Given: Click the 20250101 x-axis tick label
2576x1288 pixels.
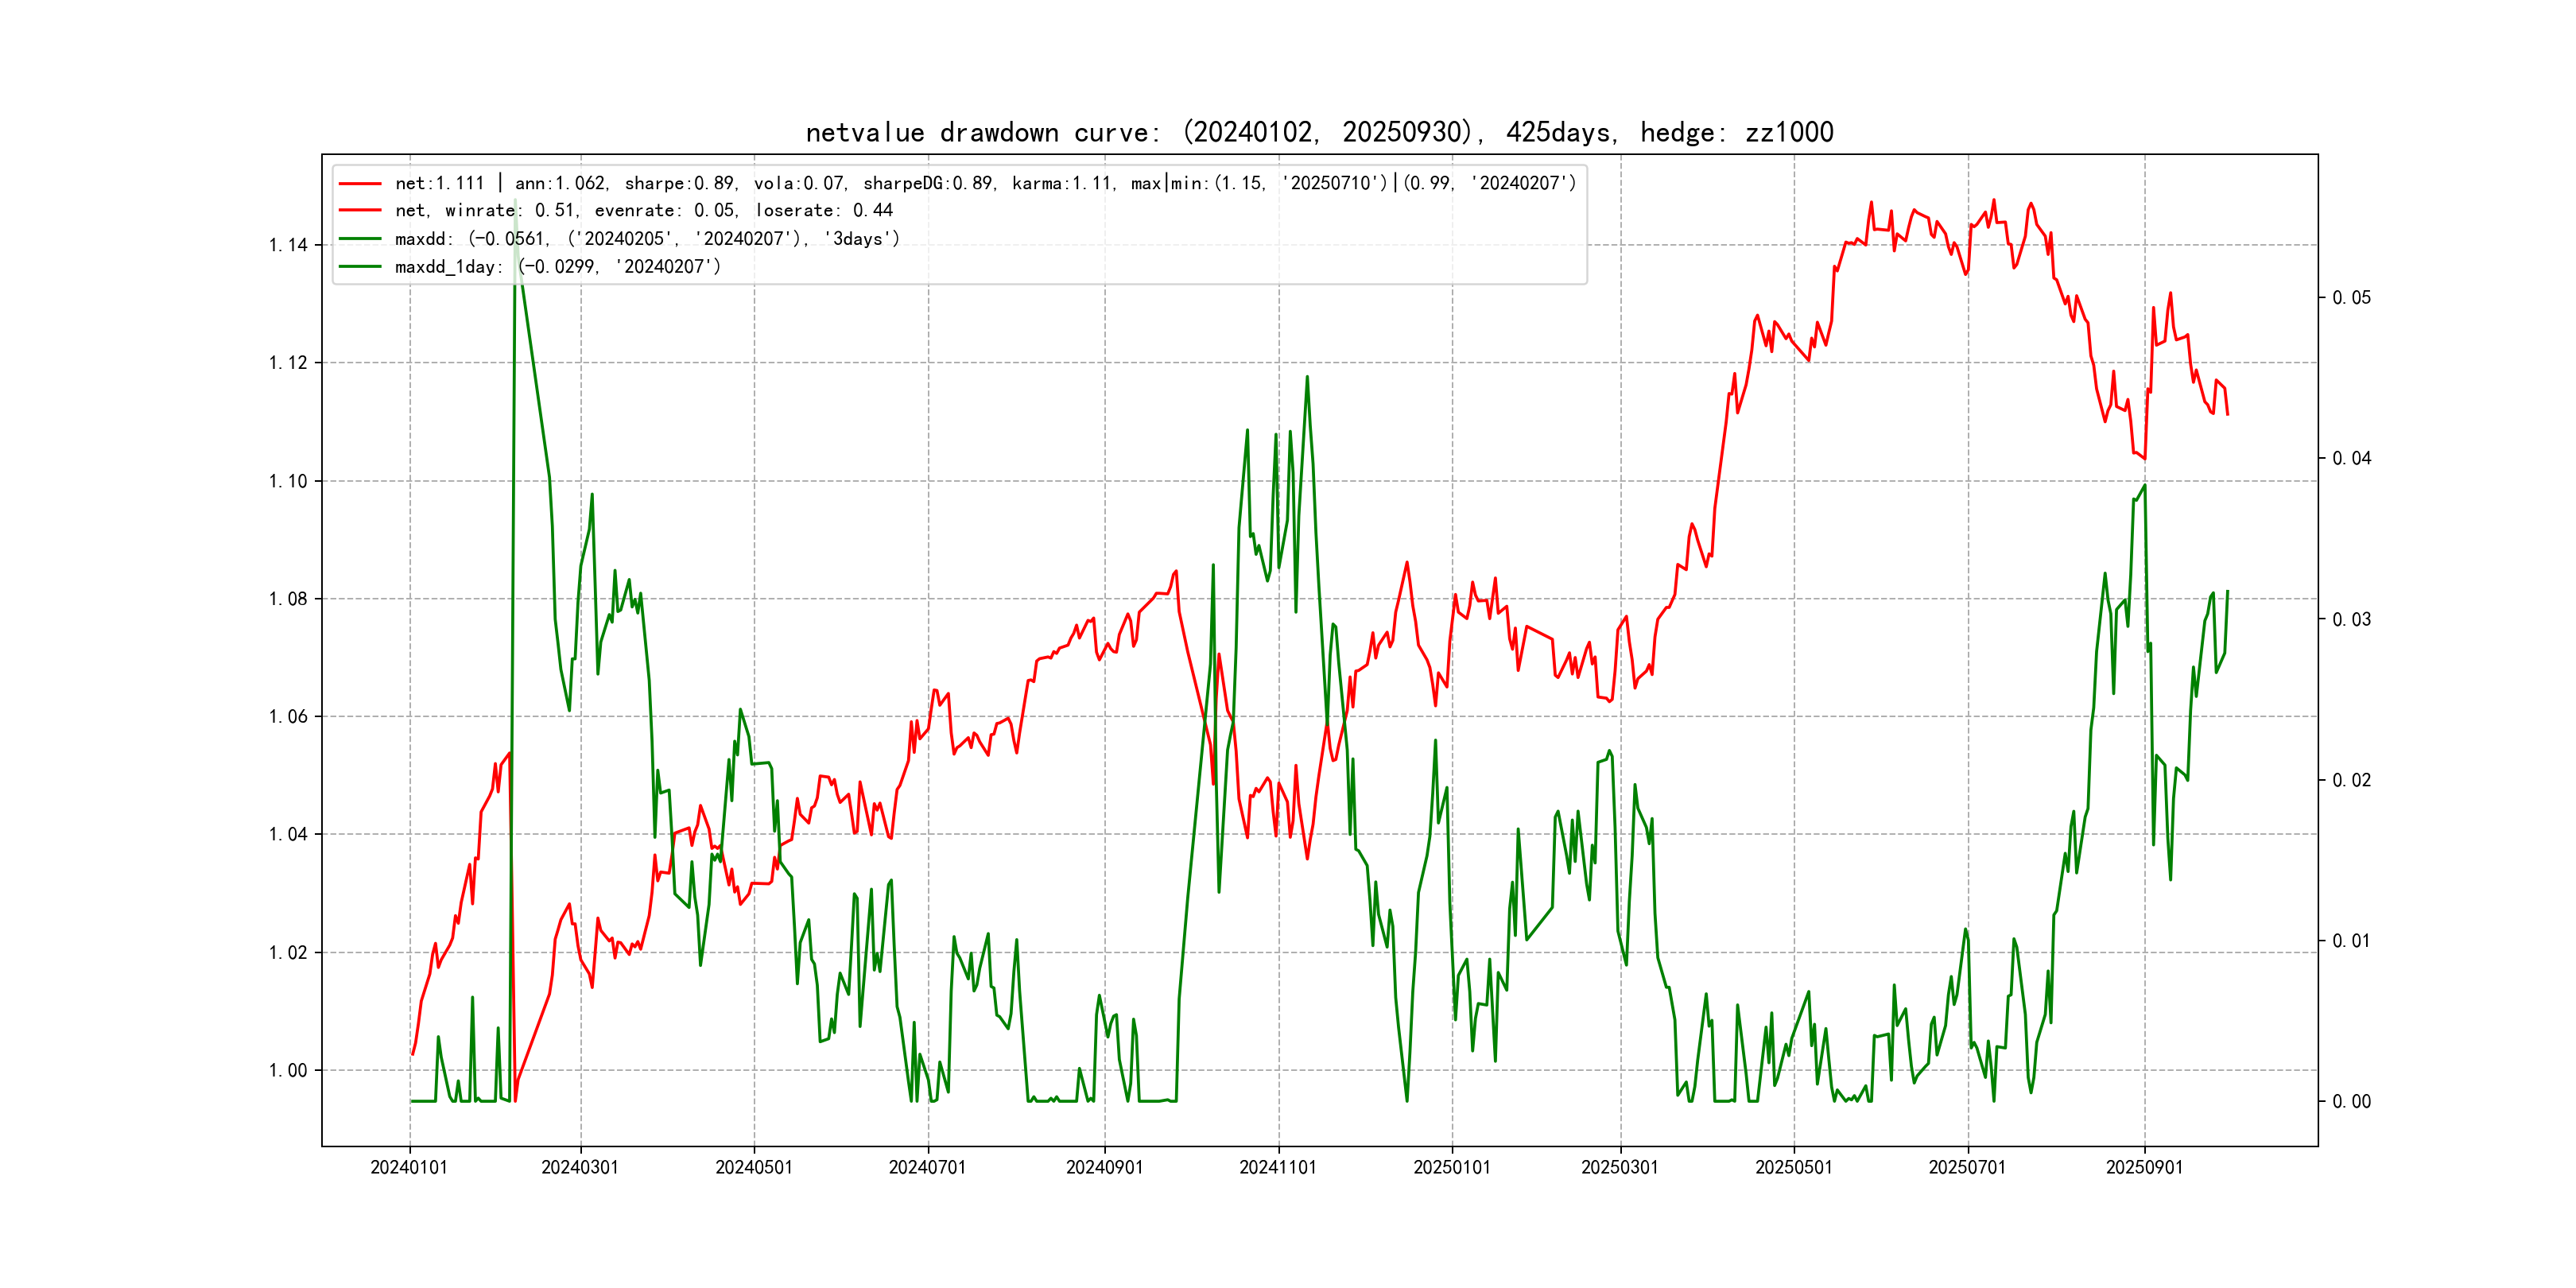Looking at the screenshot, I should tap(1452, 1168).
